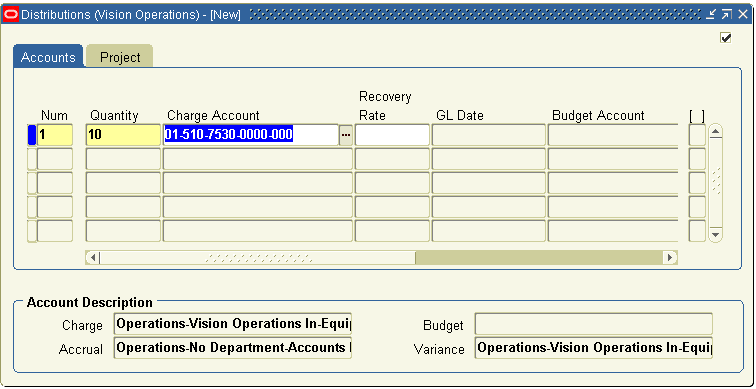This screenshot has width=756, height=389.
Task: Click the vertical scrollbar thumb
Action: 716,183
